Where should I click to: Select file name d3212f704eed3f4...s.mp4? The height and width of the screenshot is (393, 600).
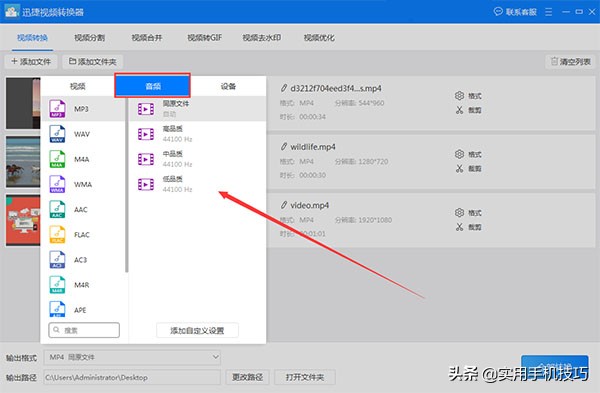pos(336,88)
